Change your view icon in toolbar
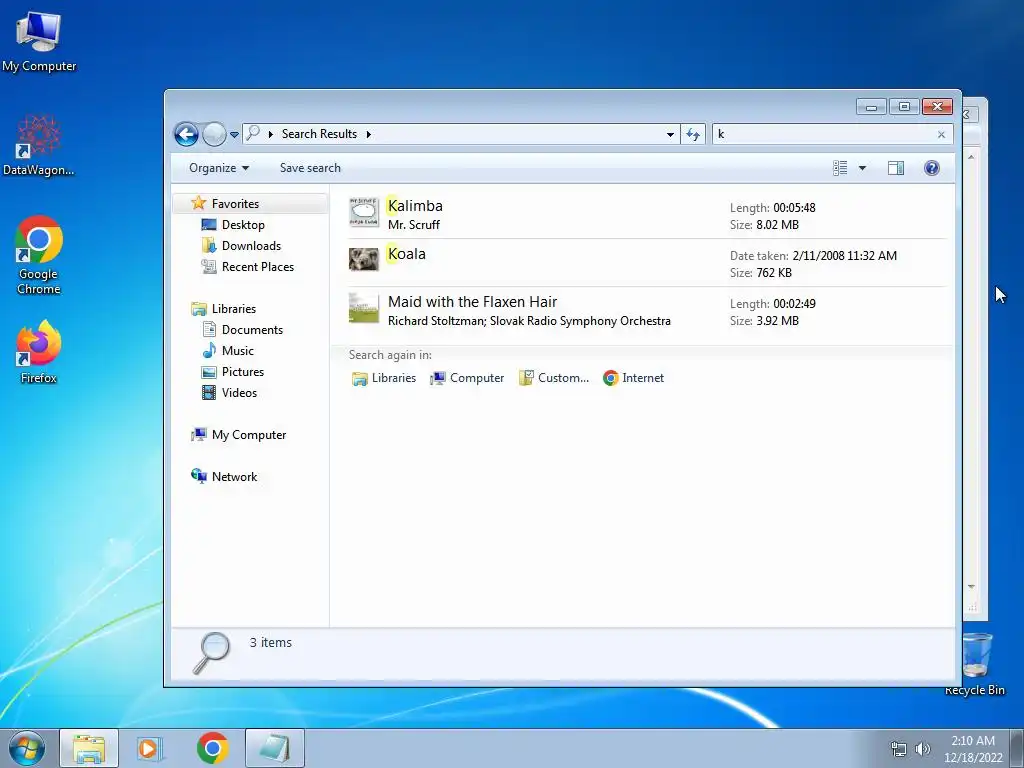Viewport: 1024px width, 768px height. click(x=840, y=168)
